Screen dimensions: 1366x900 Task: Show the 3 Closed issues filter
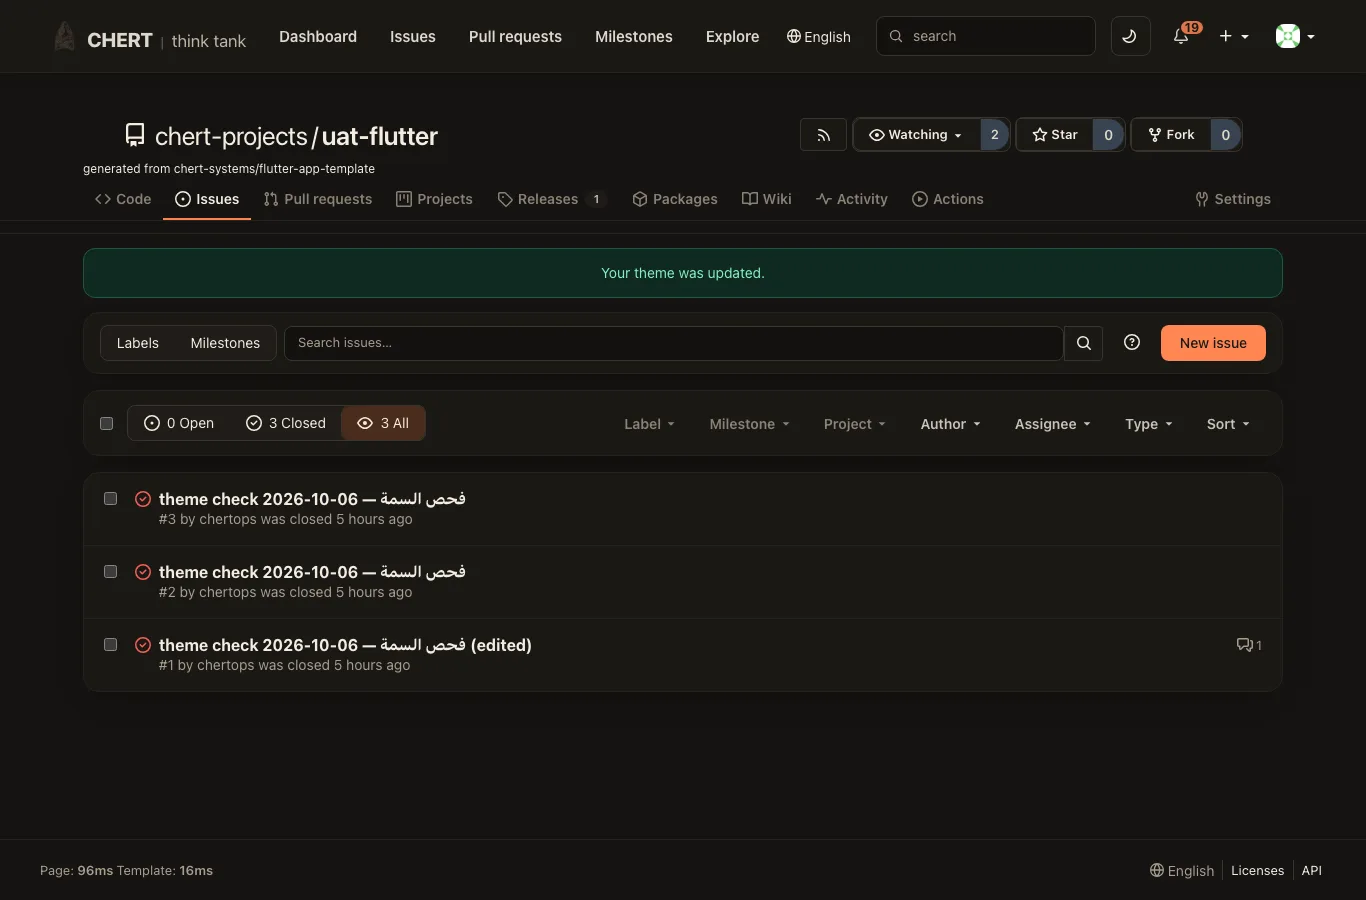286,423
